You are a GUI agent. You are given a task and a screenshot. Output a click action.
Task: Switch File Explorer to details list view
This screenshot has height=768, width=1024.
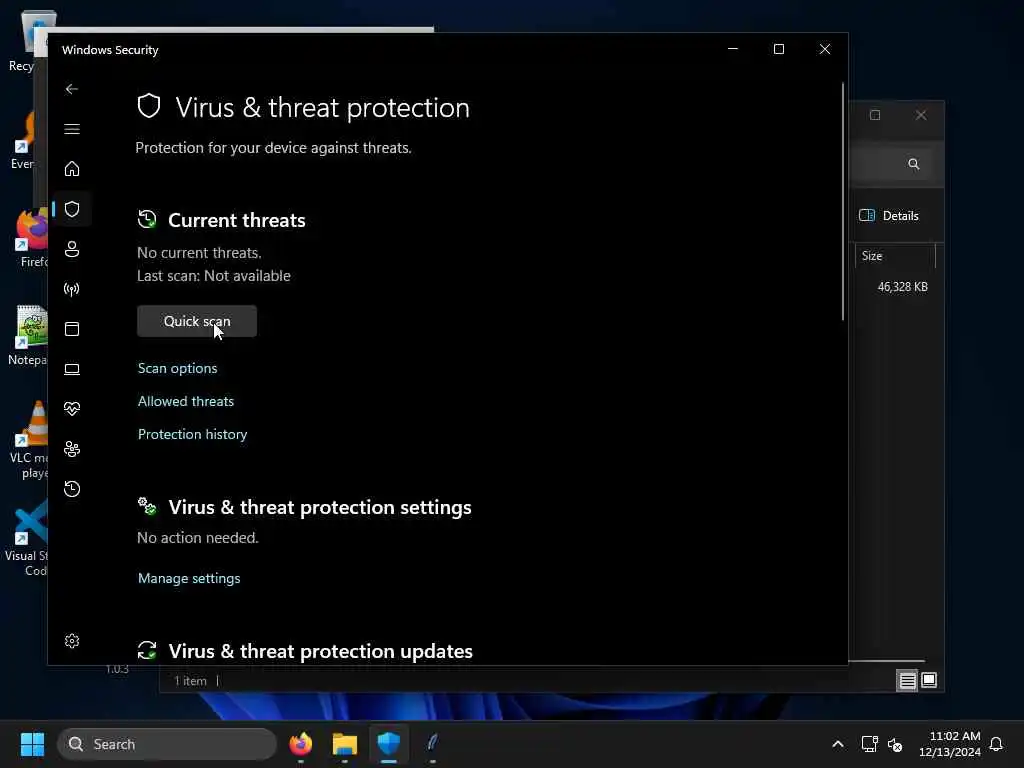[907, 680]
